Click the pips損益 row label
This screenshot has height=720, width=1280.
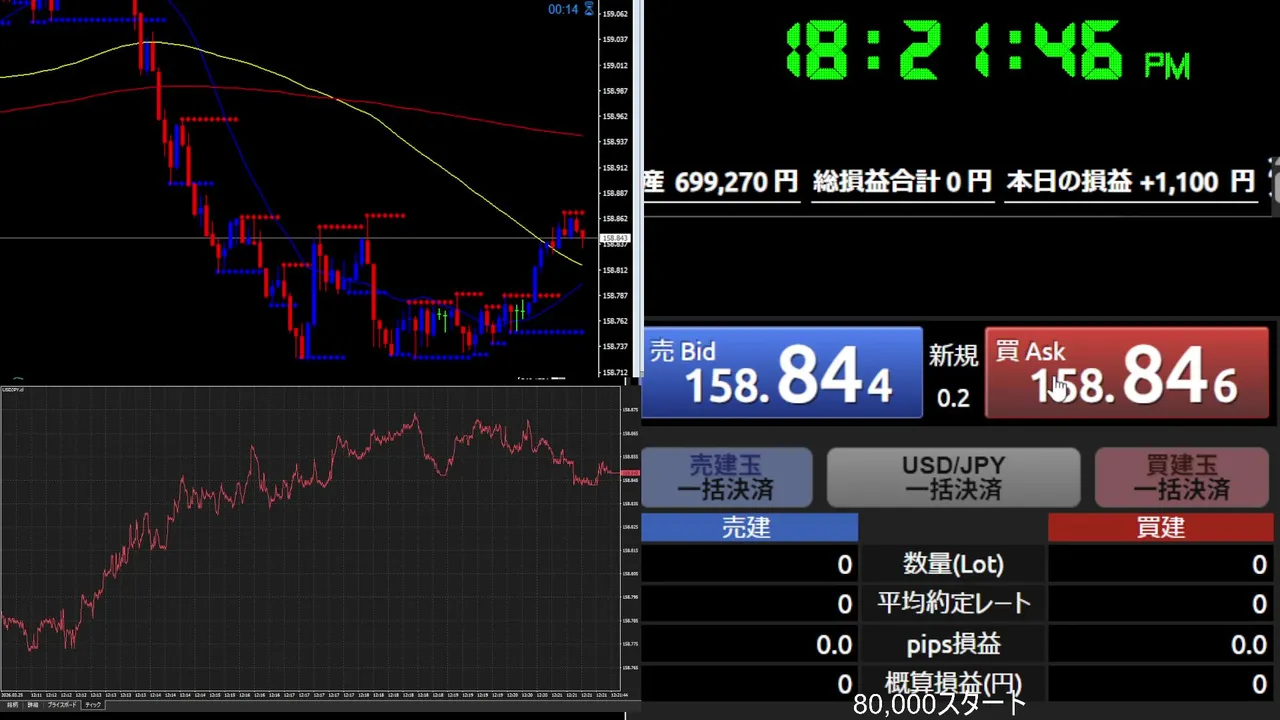point(953,644)
